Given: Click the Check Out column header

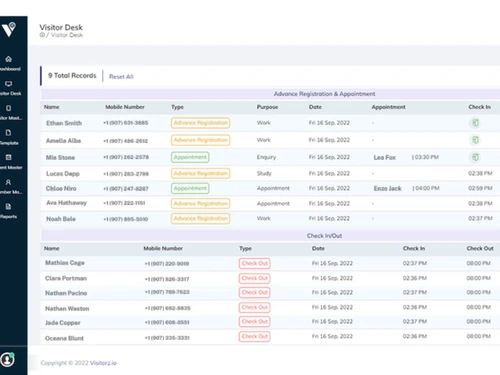Looking at the screenshot, I should pos(480,248).
